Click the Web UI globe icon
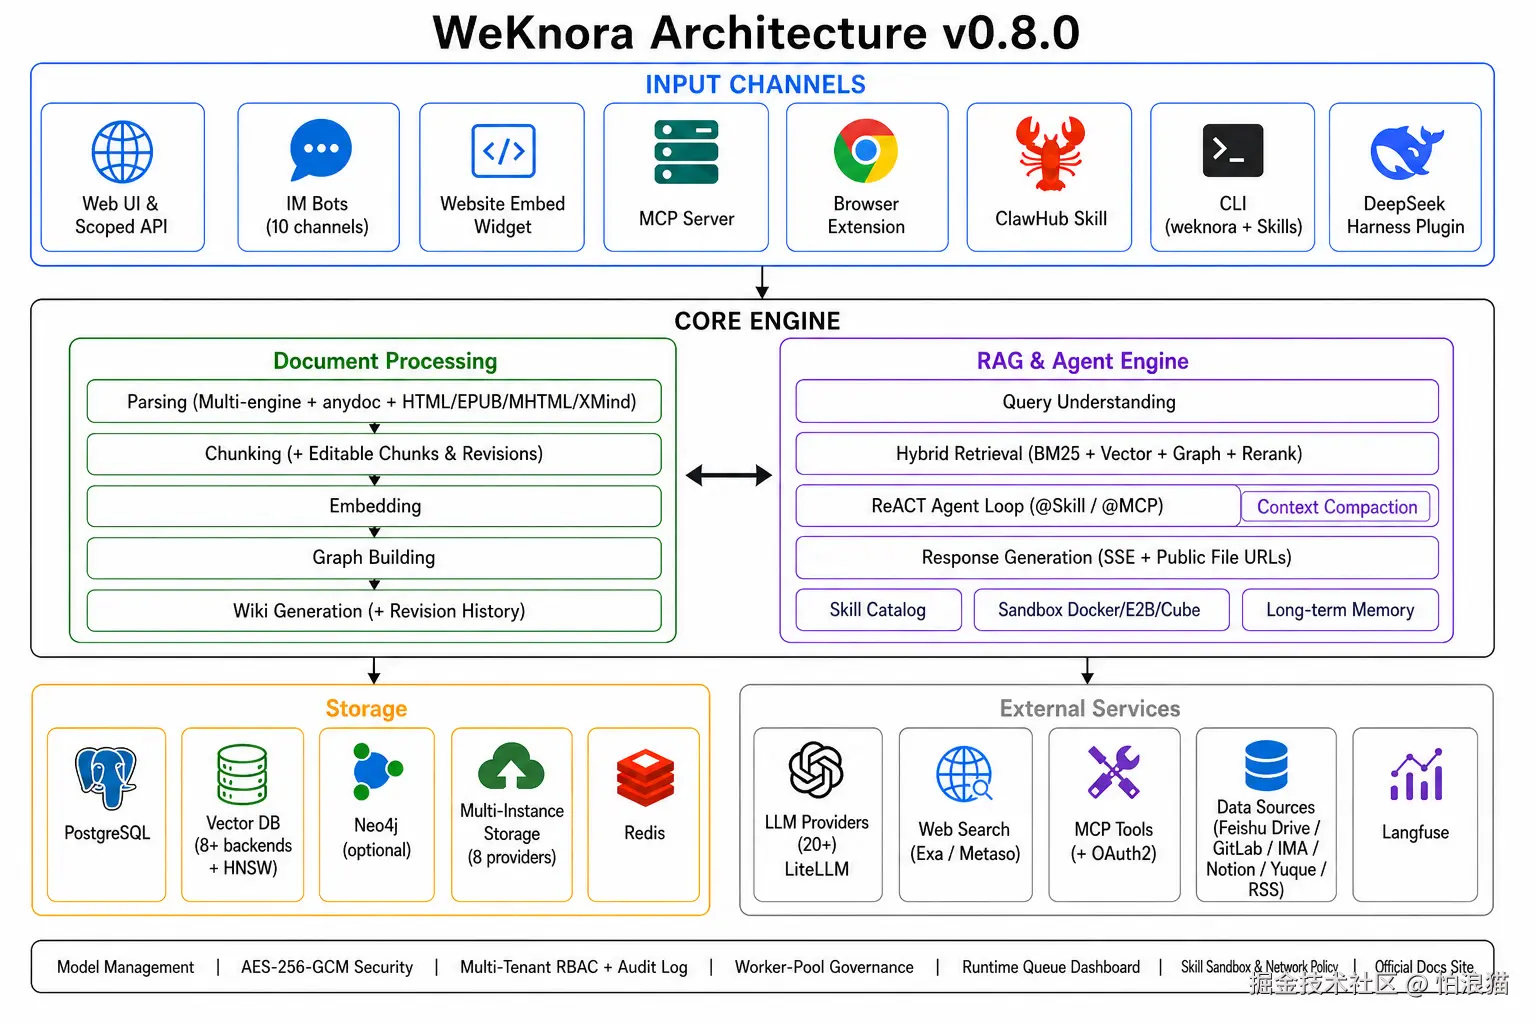Screen dimensions: 1536x1024 [122, 152]
